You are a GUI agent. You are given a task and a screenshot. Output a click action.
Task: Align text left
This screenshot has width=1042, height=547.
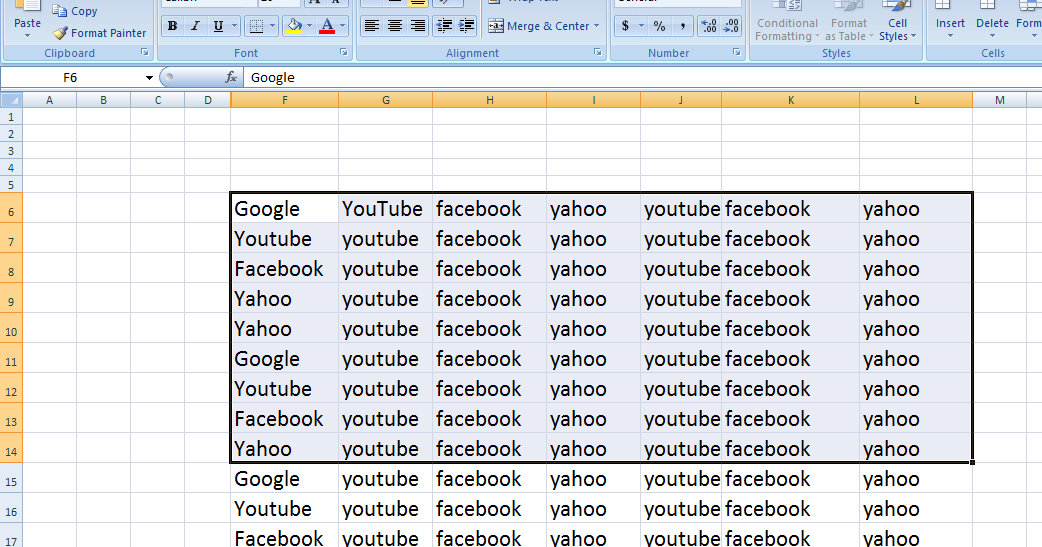(x=371, y=26)
